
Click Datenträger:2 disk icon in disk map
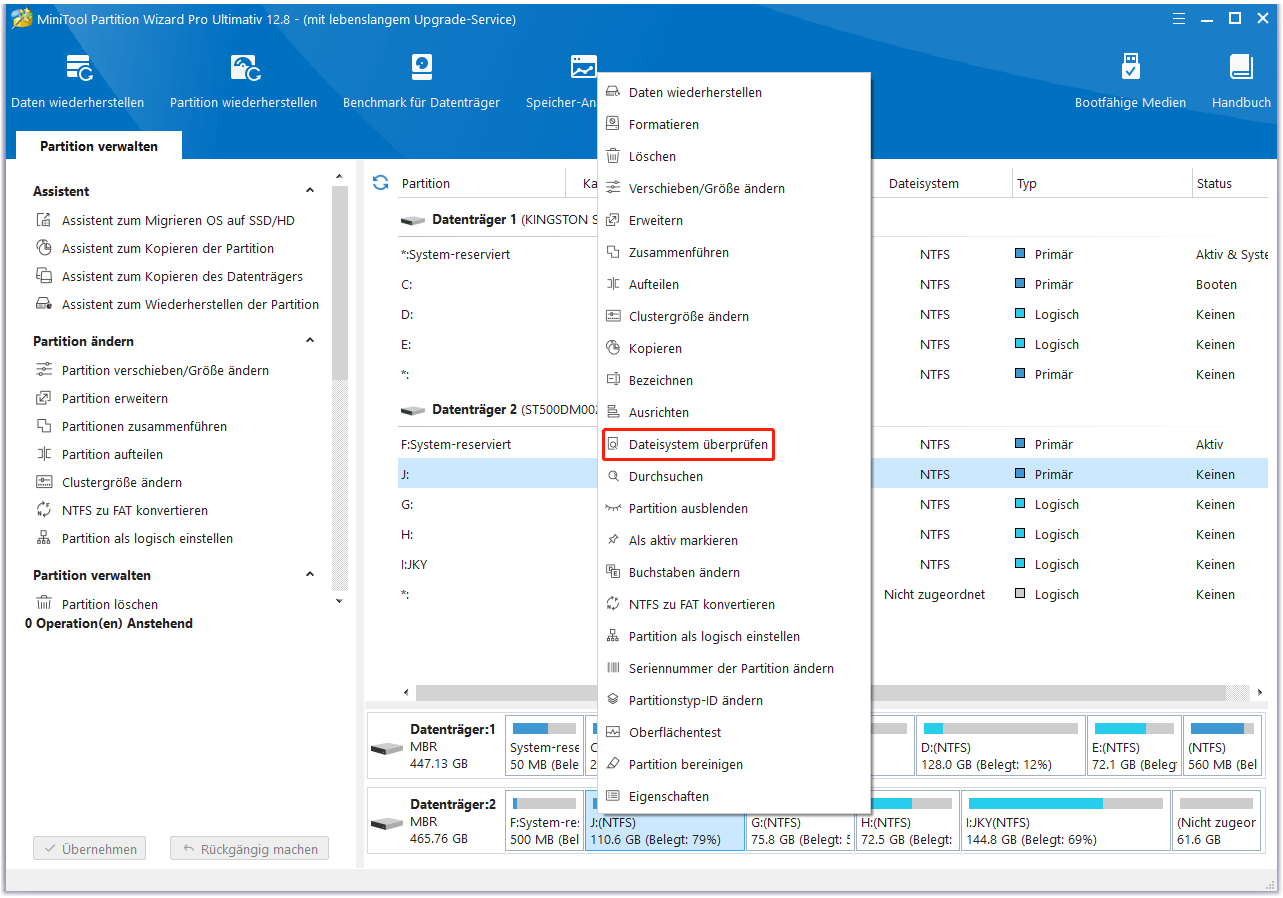click(386, 824)
